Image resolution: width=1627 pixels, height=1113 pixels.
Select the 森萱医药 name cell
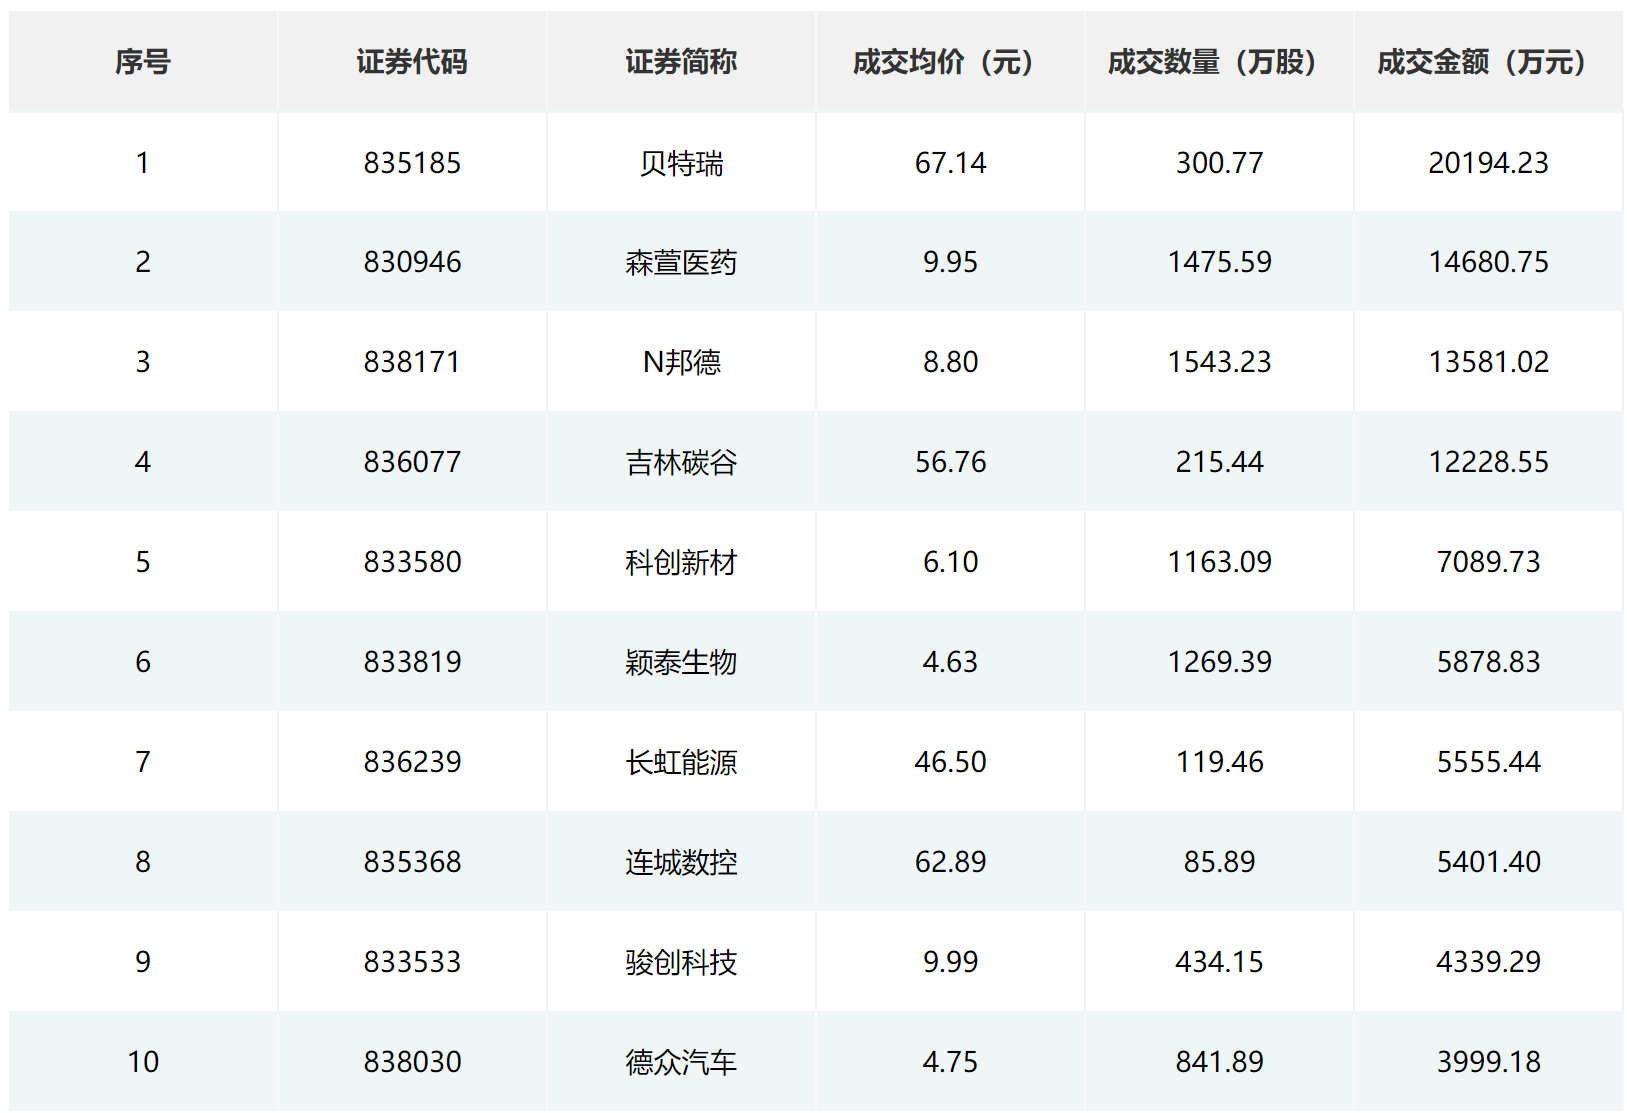click(681, 262)
